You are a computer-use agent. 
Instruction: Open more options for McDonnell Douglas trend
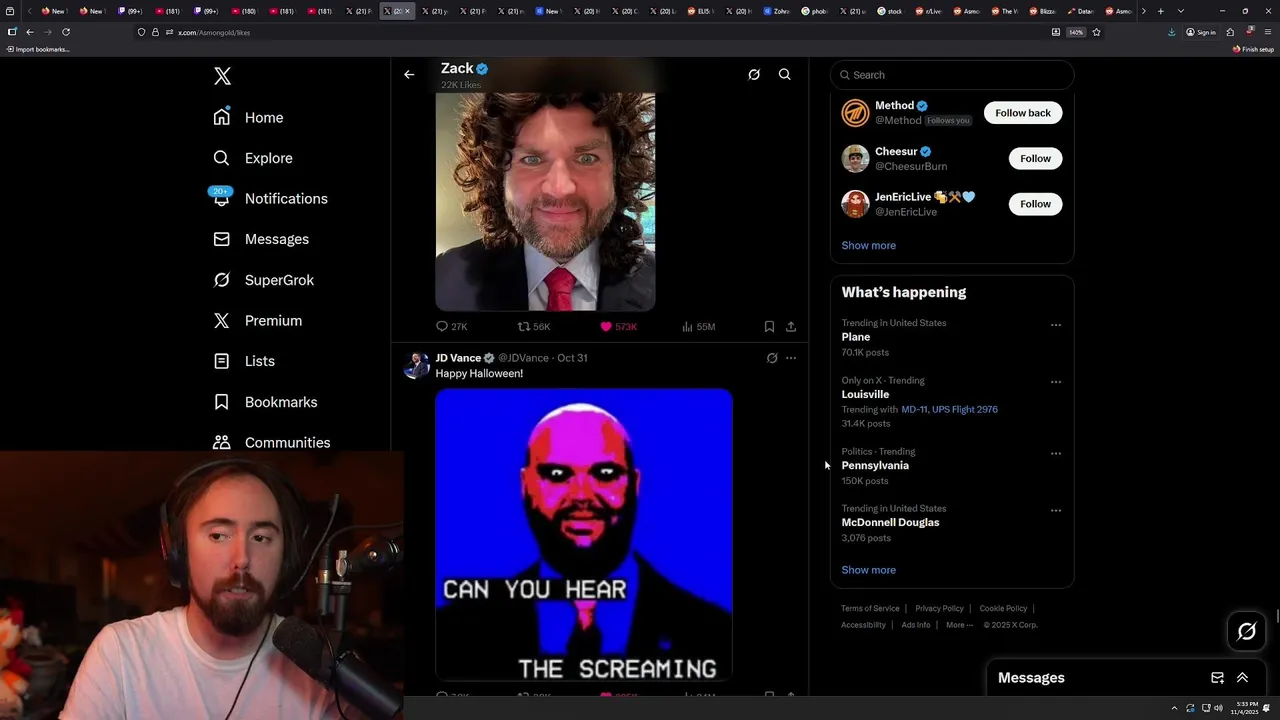(x=1056, y=510)
